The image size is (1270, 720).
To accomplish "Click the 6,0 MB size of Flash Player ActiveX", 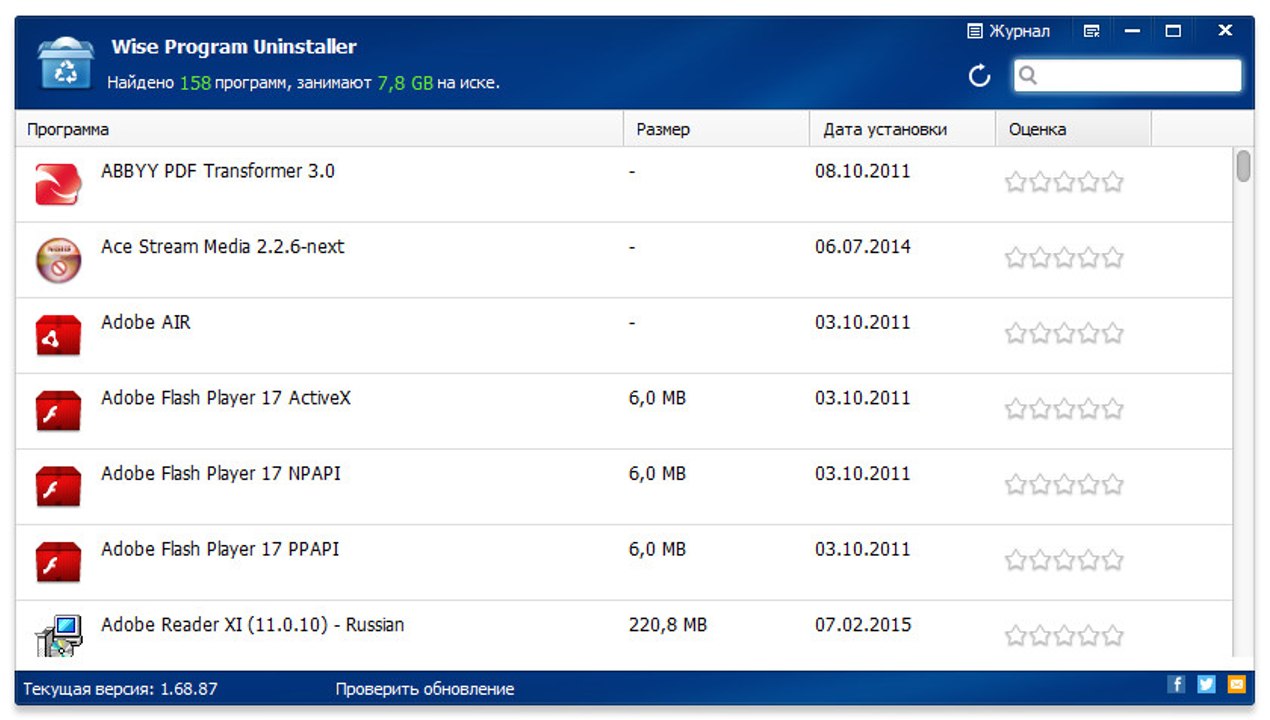I will tap(657, 398).
